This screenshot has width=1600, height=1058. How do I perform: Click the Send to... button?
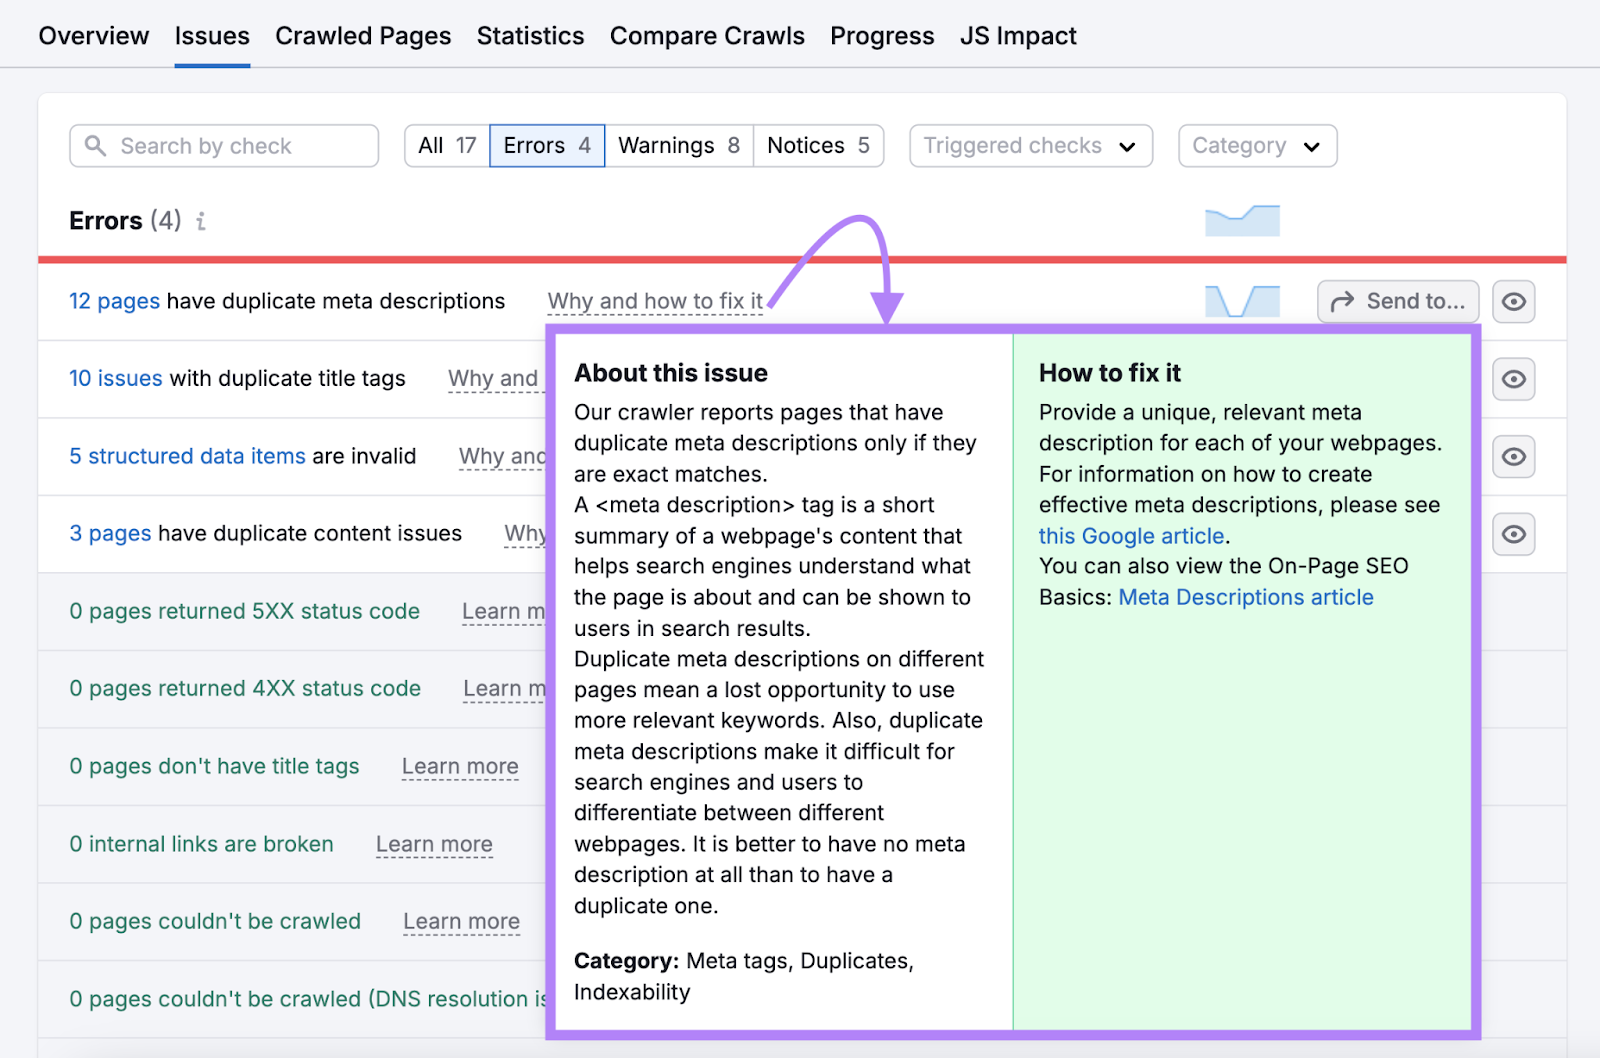(1397, 301)
